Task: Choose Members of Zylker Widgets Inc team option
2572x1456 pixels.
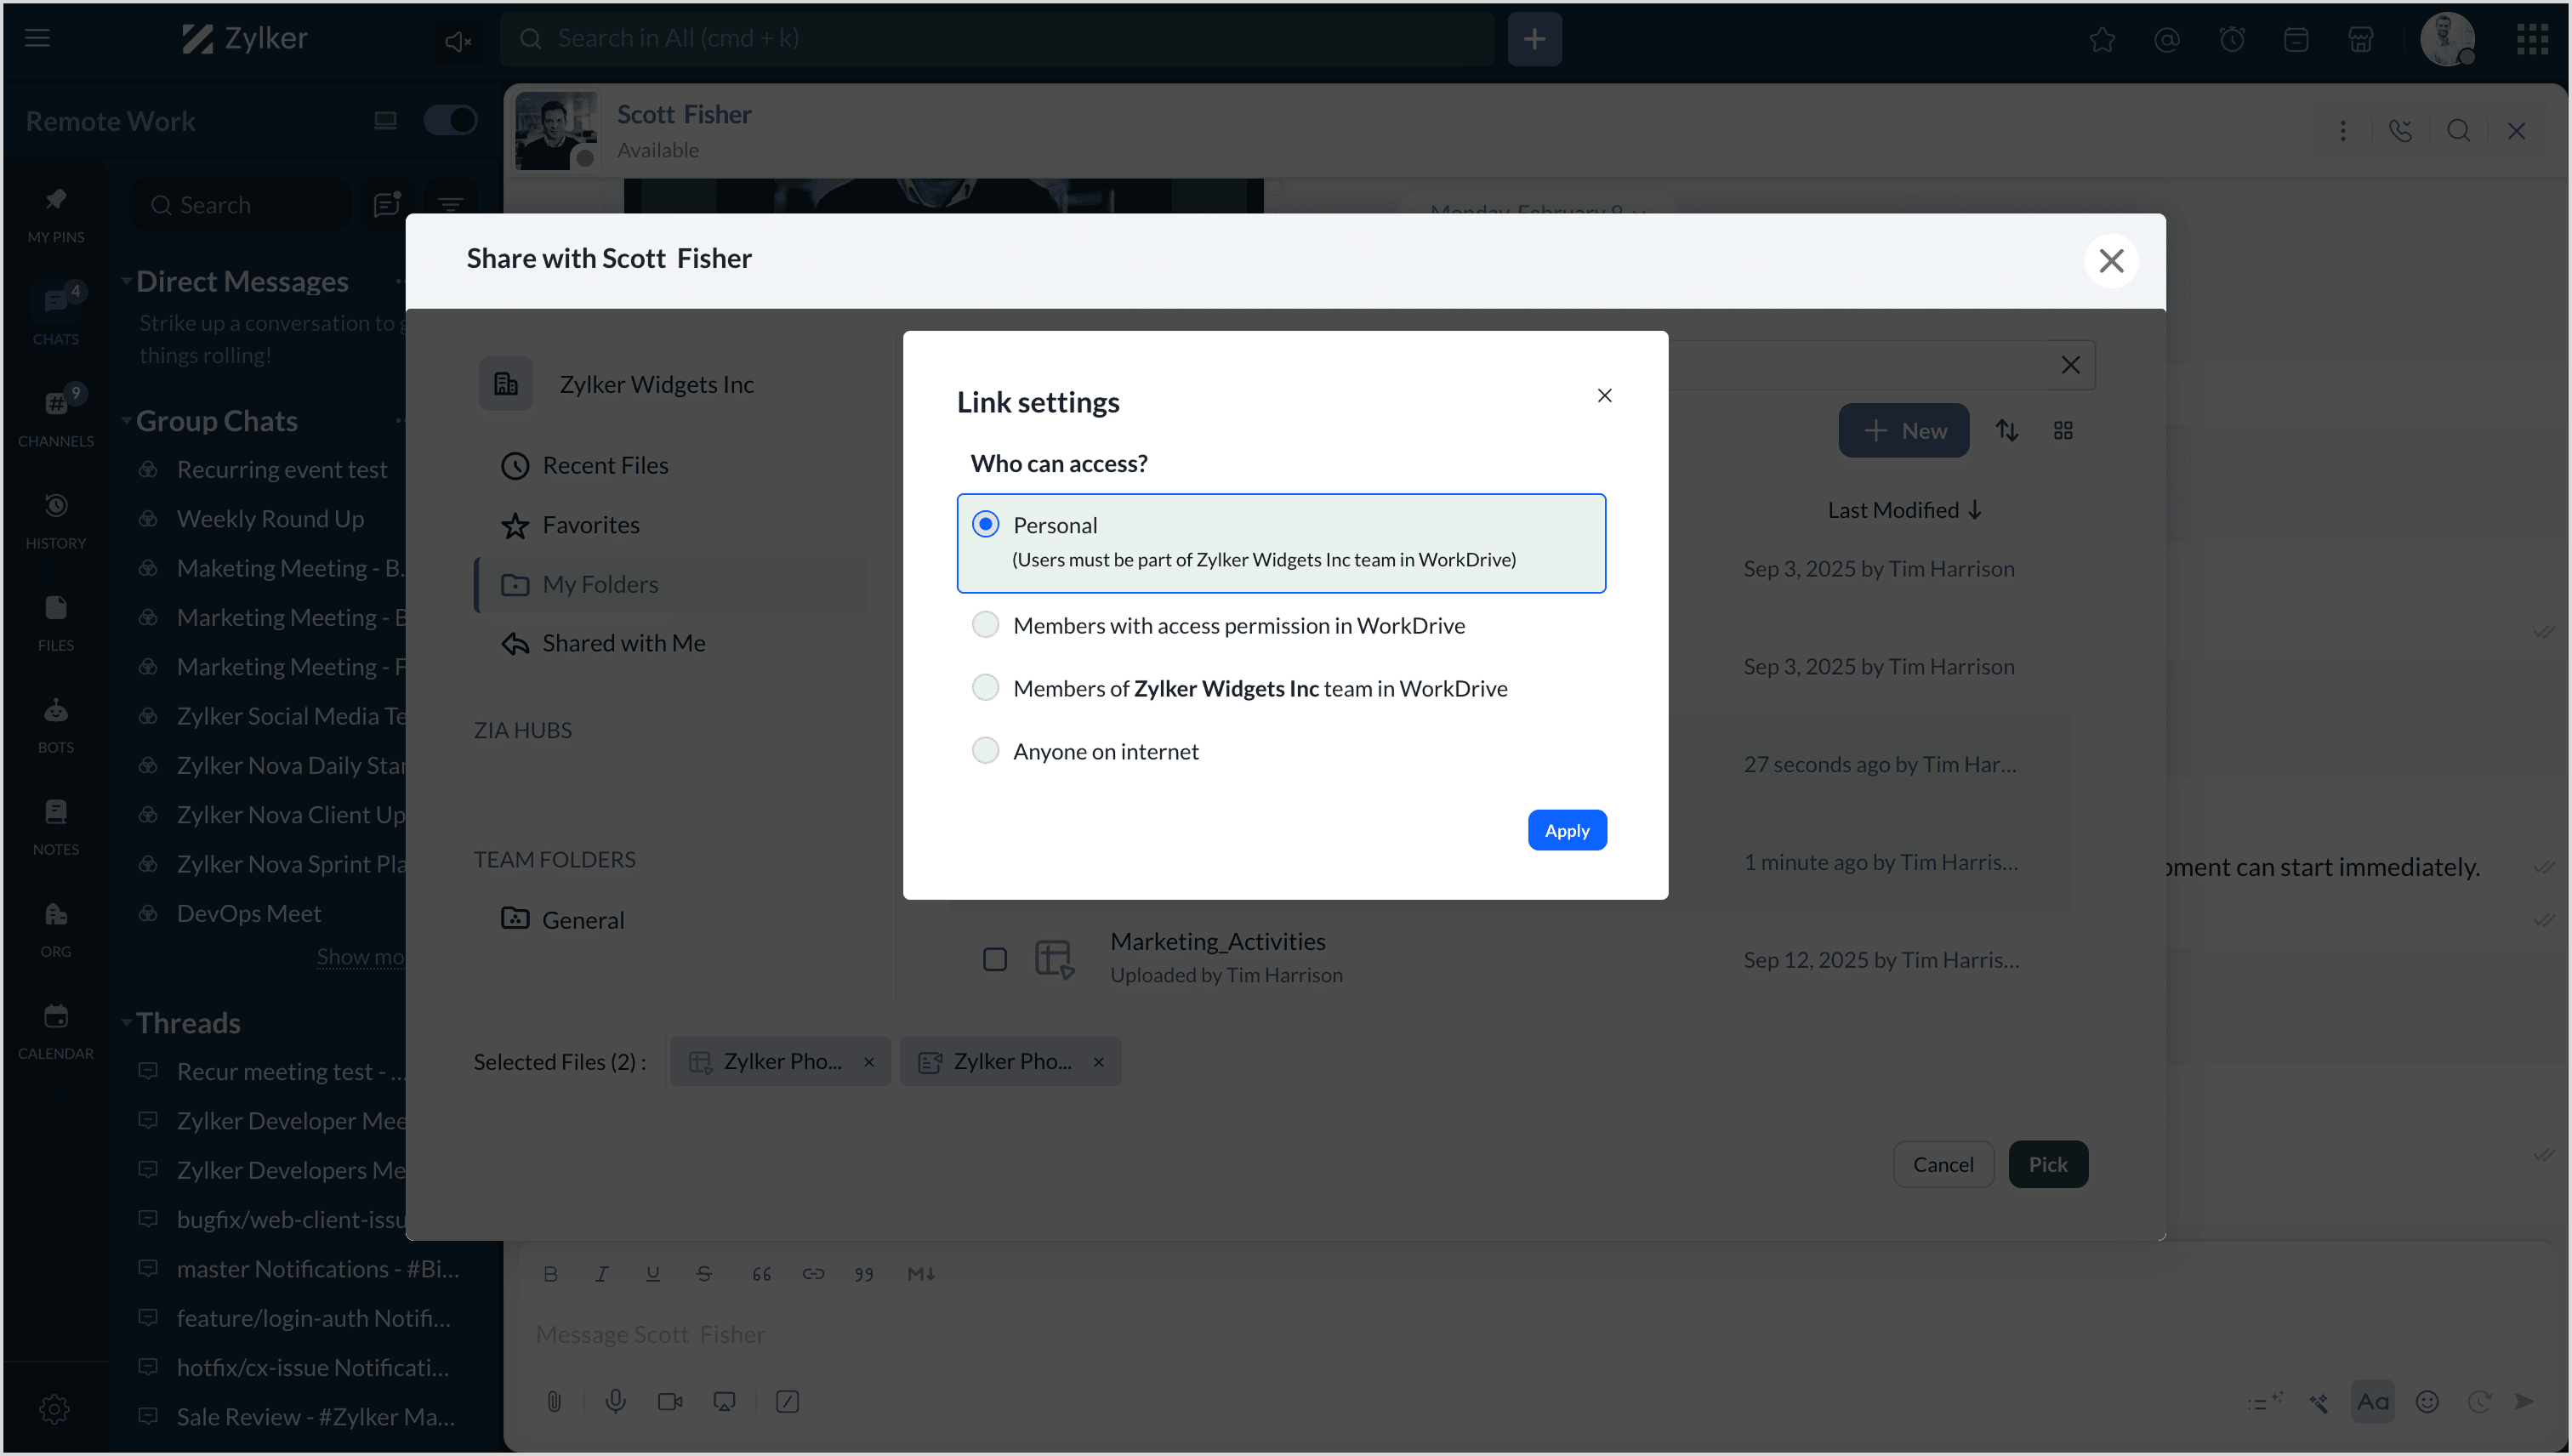Action: click(x=985, y=688)
